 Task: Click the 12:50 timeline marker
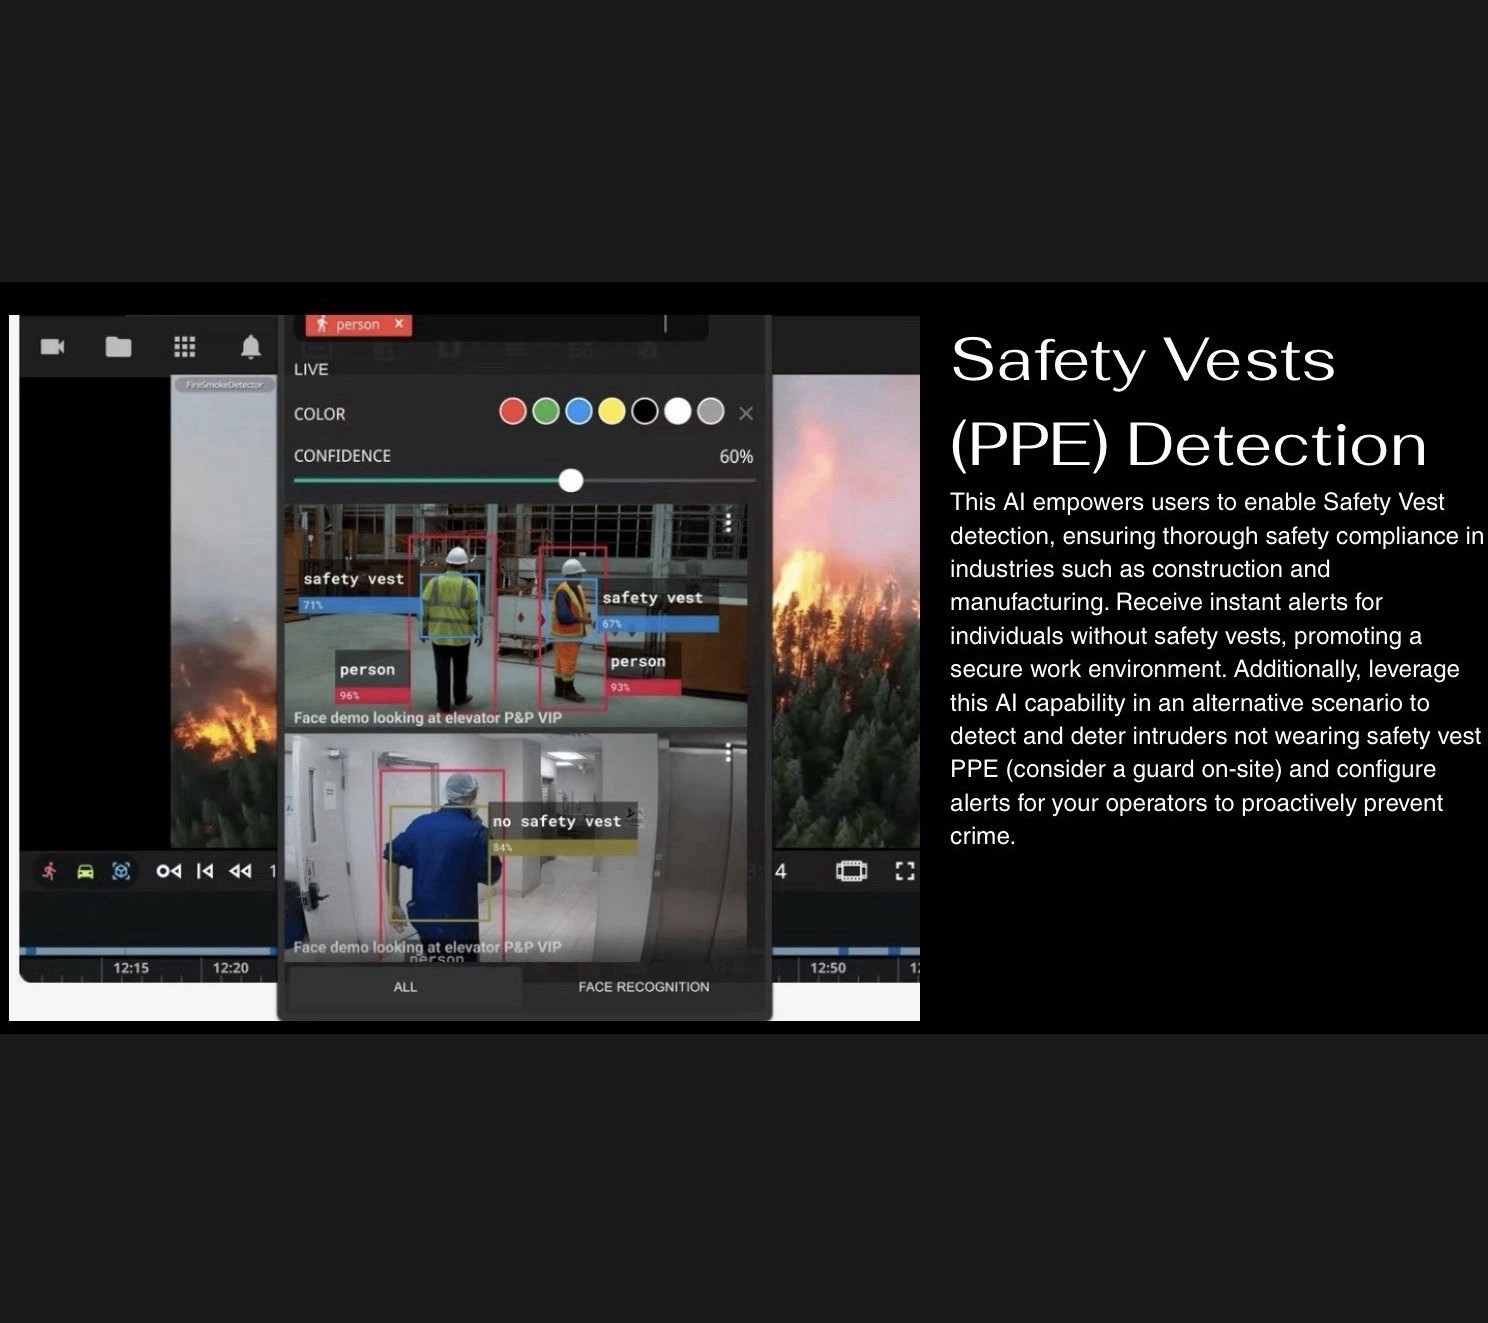828,968
